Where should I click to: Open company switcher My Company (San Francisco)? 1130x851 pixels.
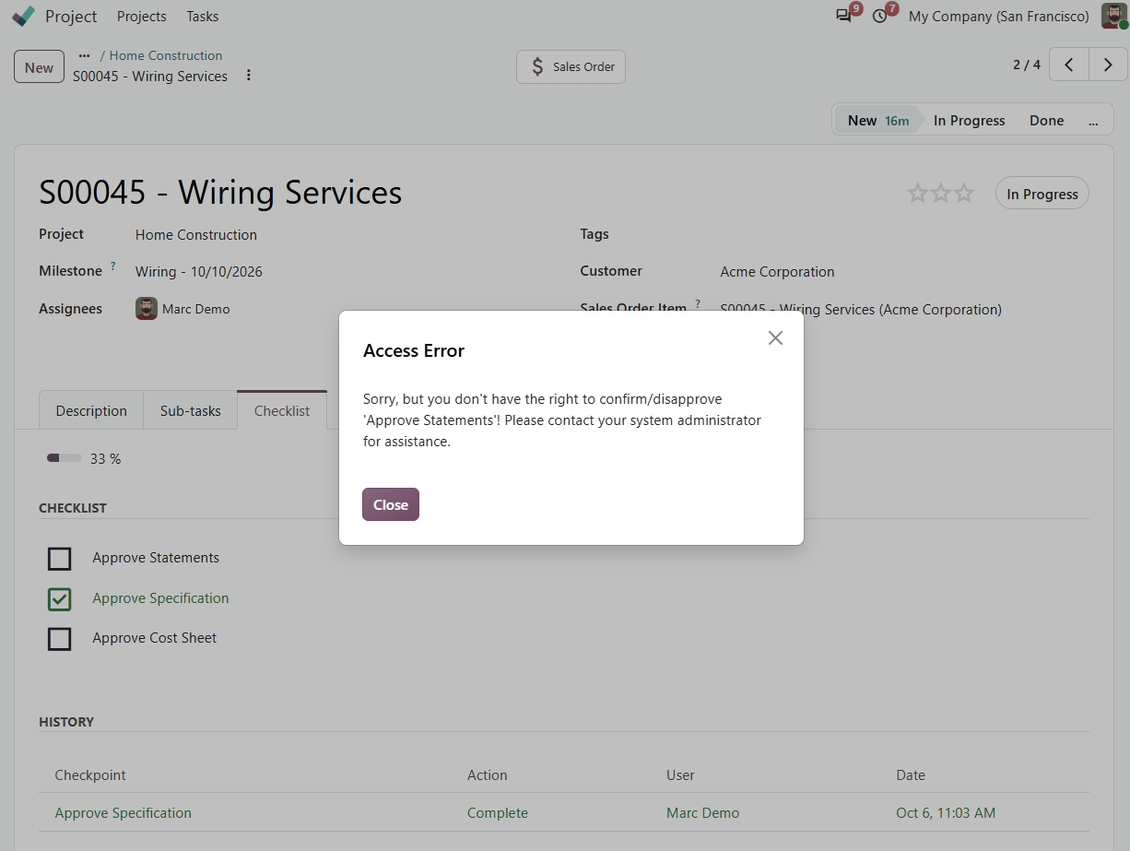[x=999, y=16]
